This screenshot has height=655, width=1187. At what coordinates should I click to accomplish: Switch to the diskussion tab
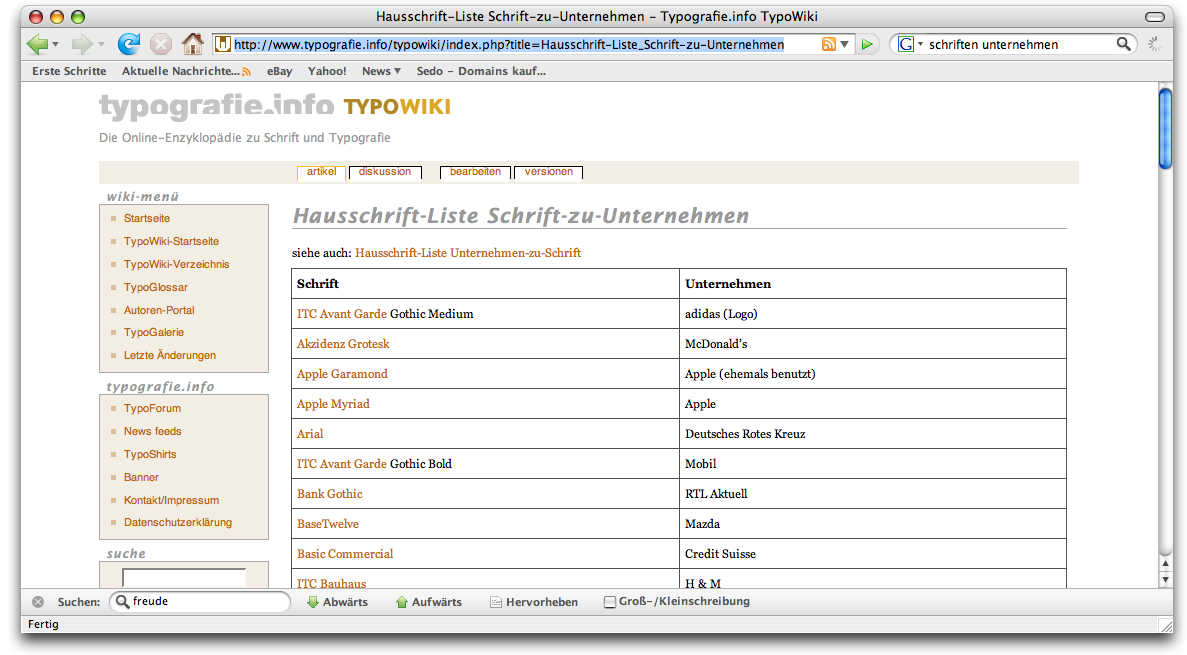pyautogui.click(x=385, y=172)
